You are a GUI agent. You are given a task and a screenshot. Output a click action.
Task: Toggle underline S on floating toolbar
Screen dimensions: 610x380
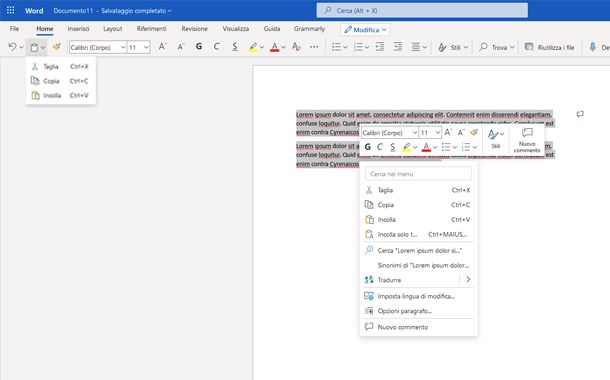tap(393, 147)
